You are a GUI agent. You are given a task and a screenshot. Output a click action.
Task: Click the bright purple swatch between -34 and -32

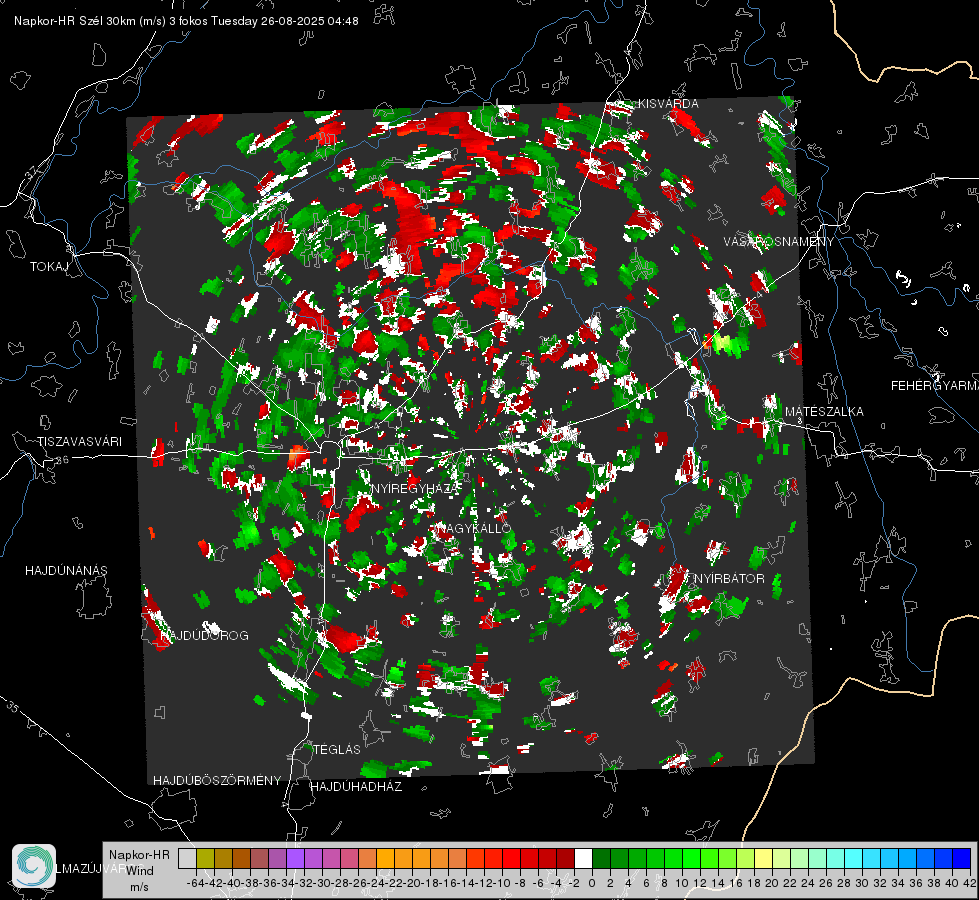click(296, 859)
